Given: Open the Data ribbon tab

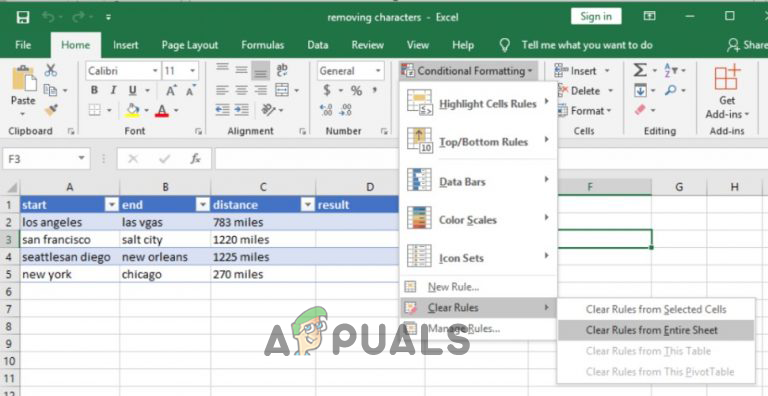Looking at the screenshot, I should [317, 45].
